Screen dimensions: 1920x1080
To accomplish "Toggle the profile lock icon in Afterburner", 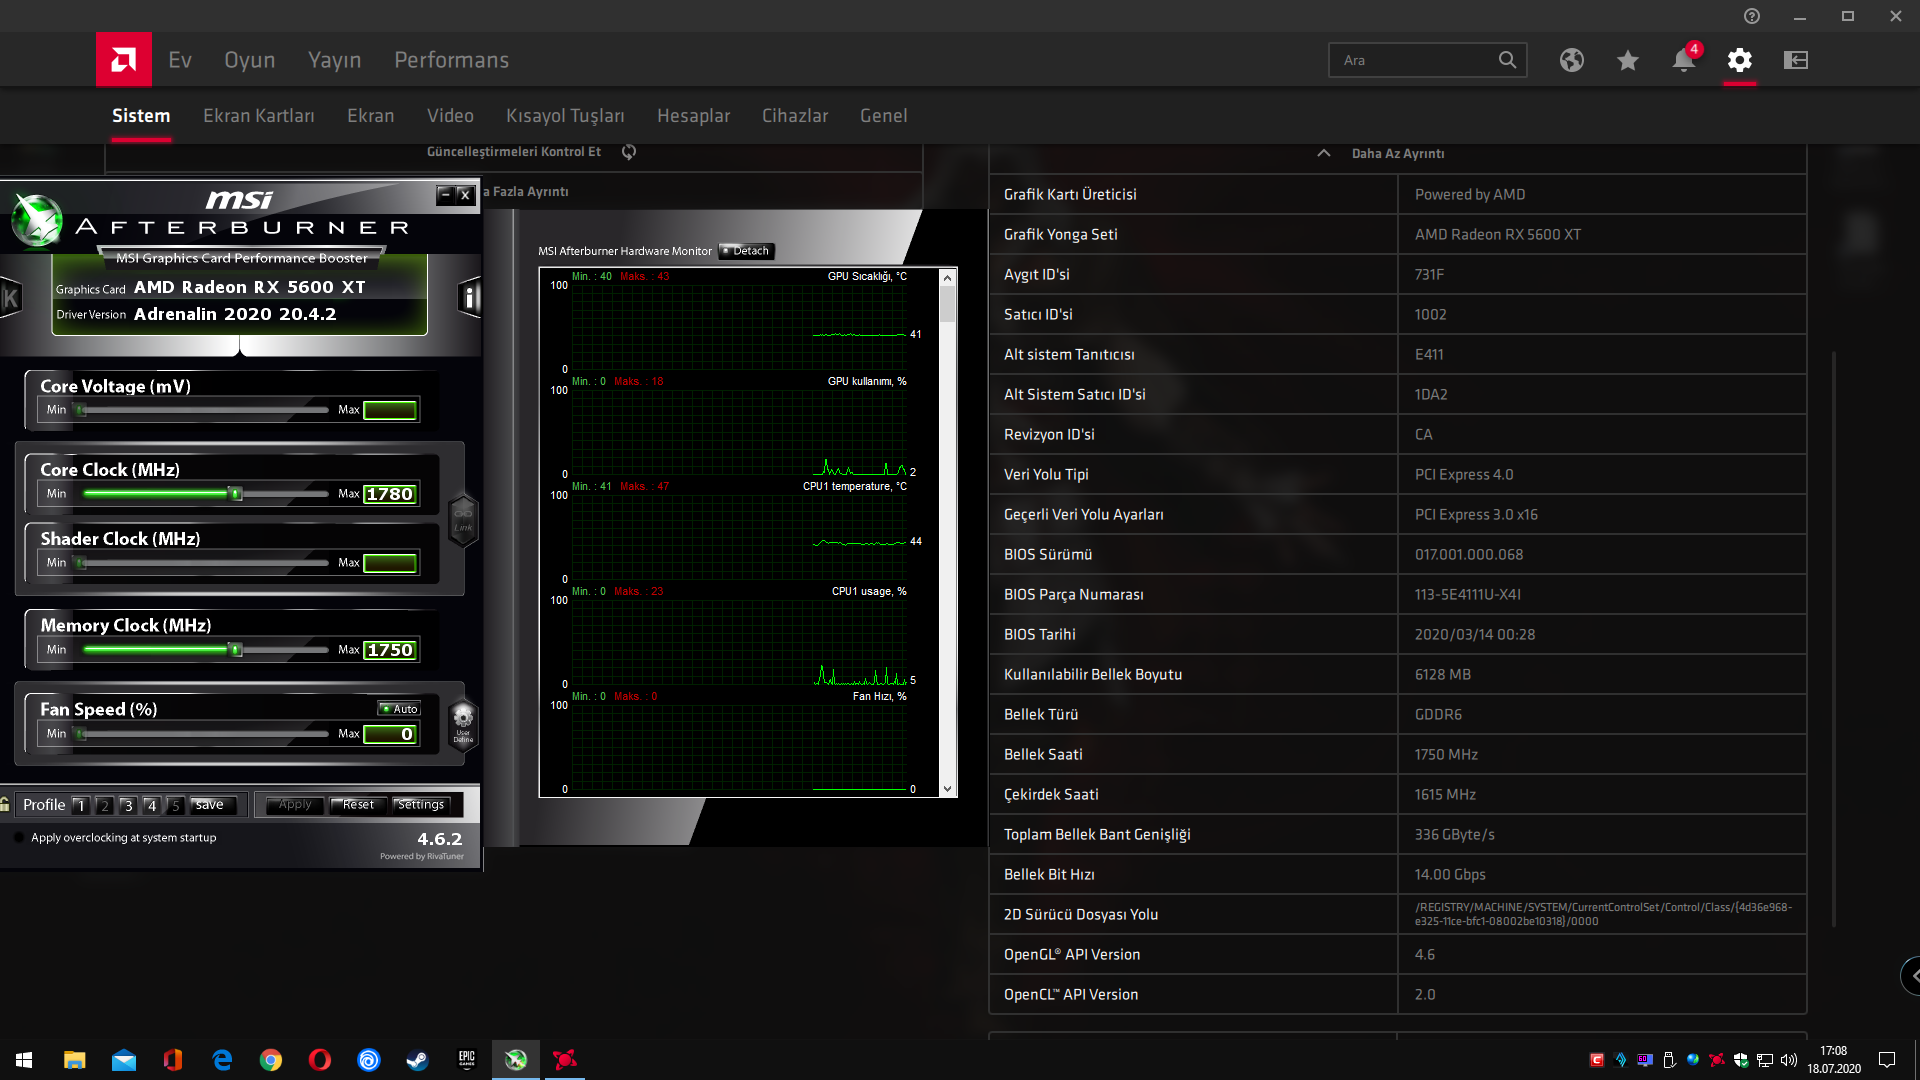I will (6, 804).
